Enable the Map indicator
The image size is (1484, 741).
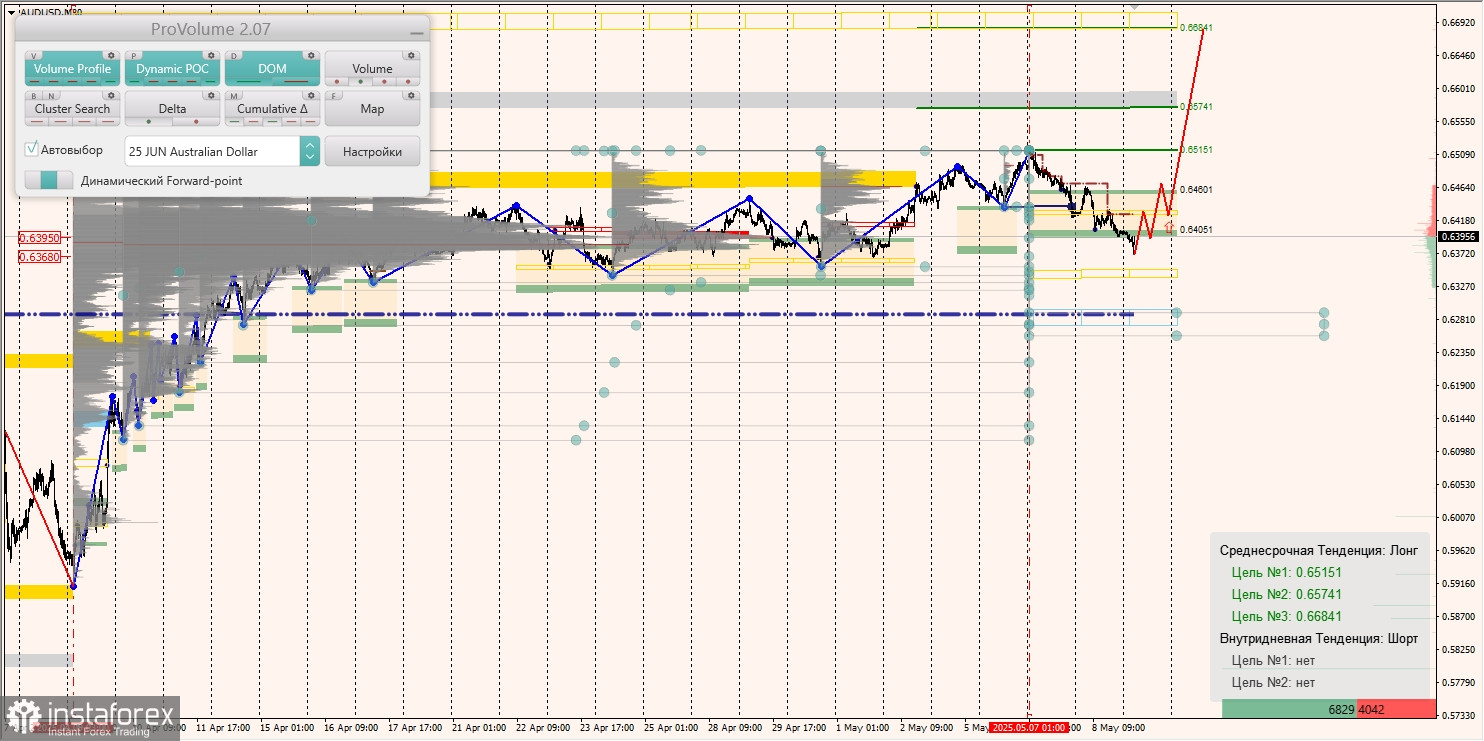pos(372,109)
